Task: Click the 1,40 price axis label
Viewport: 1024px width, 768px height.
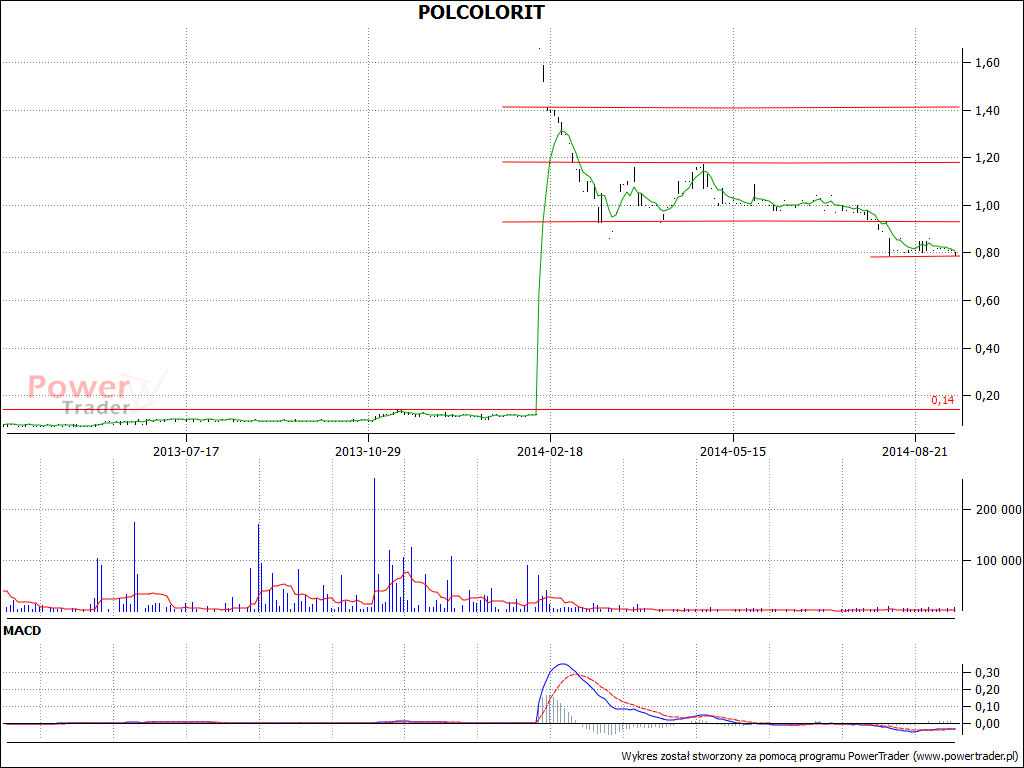Action: [985, 110]
